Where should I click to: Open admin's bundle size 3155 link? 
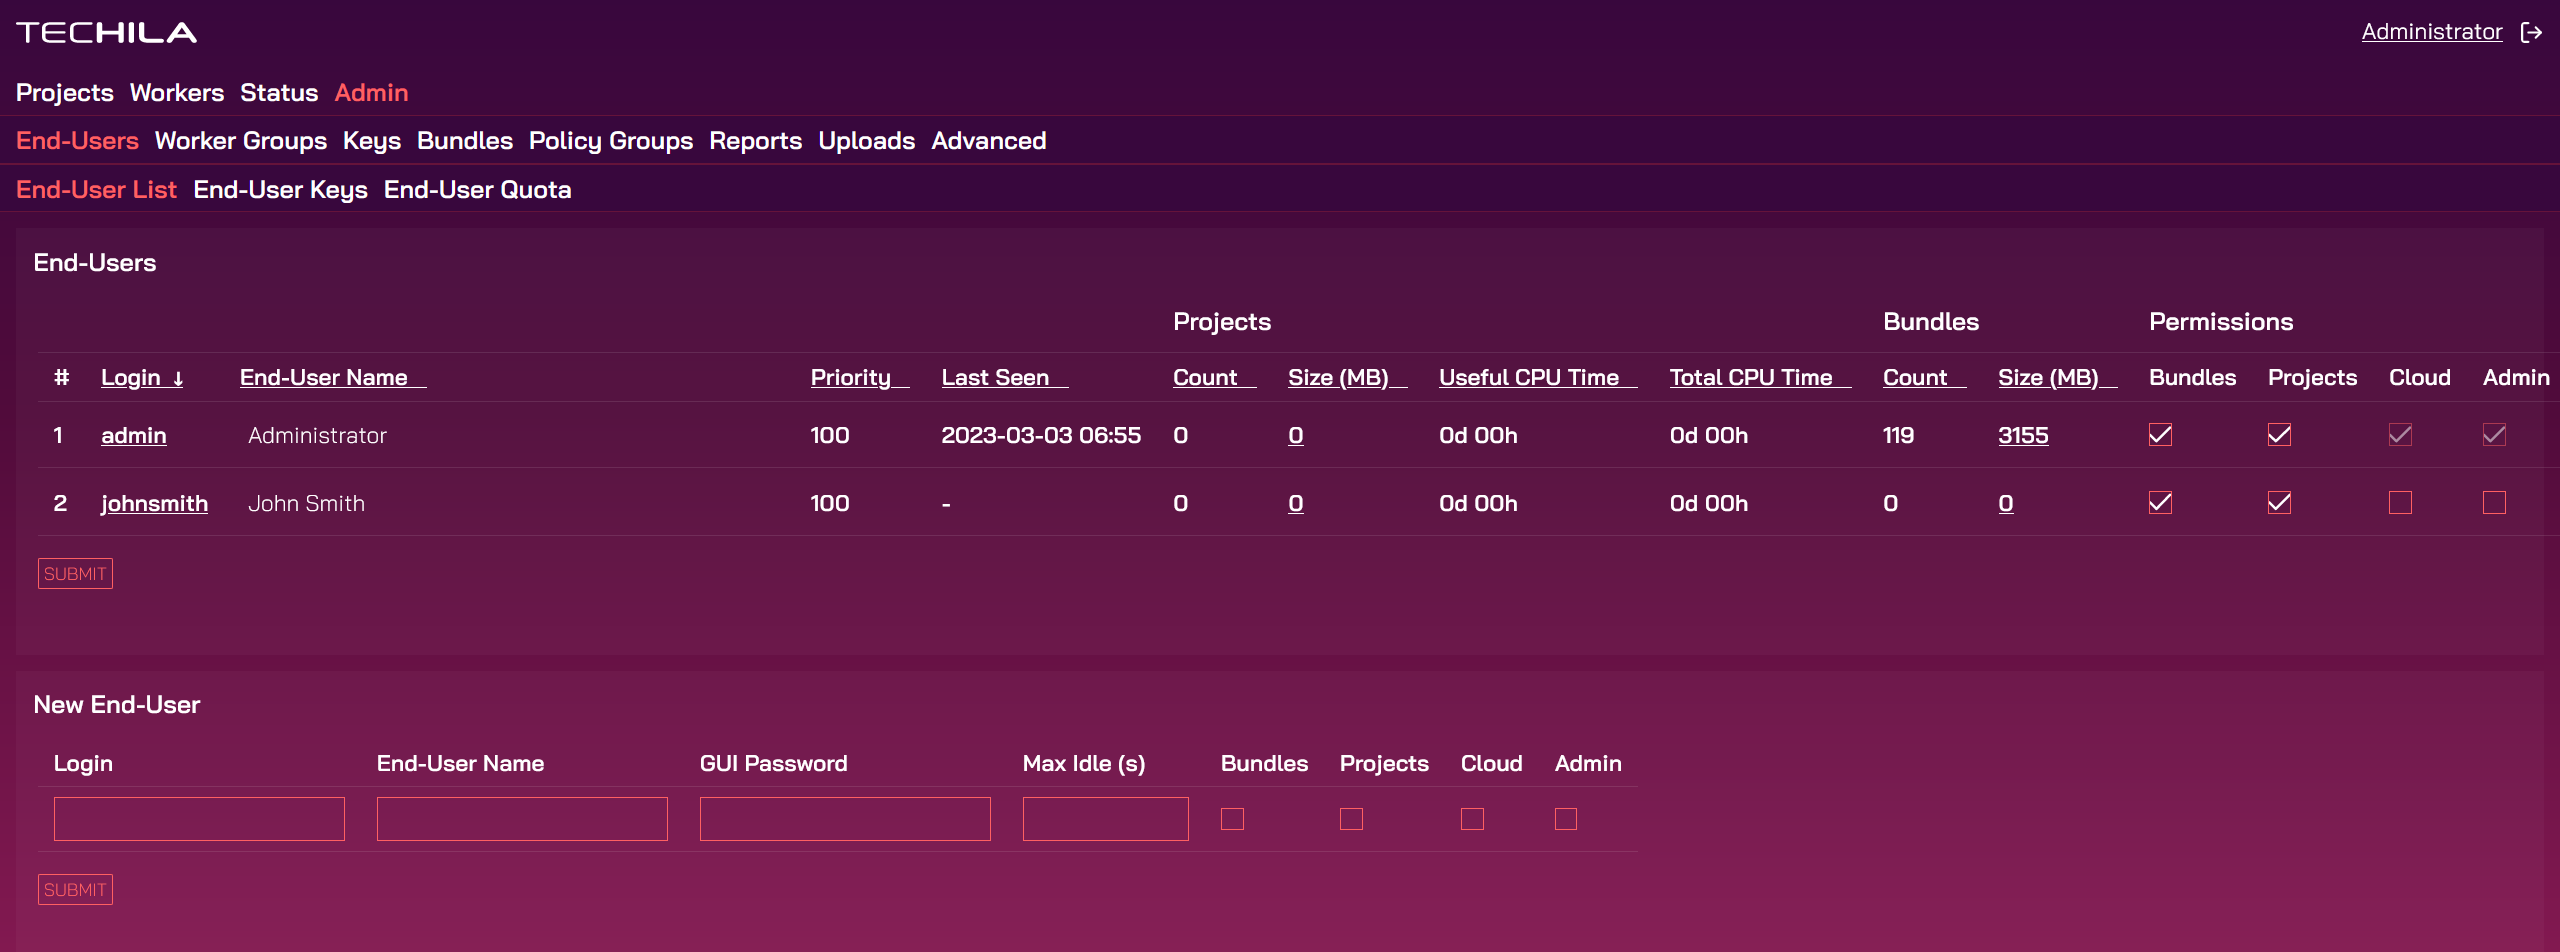(2023, 436)
